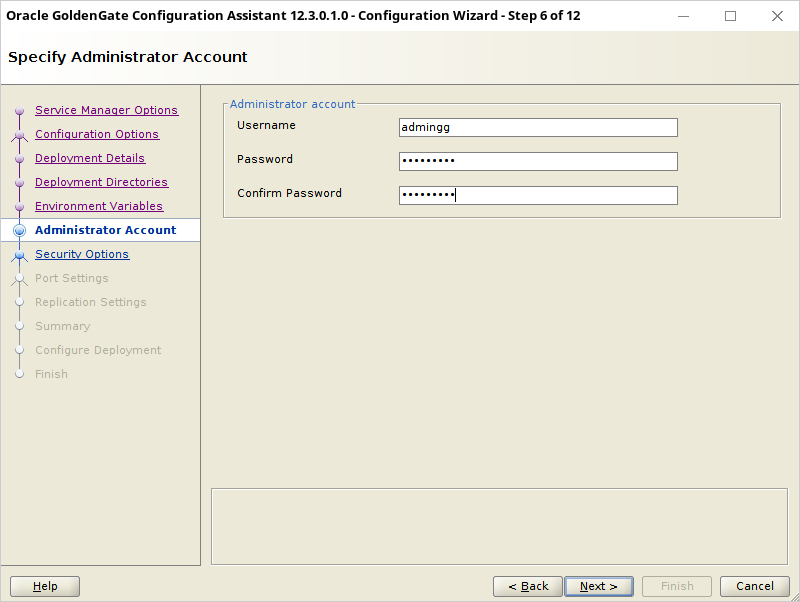Image resolution: width=800 pixels, height=602 pixels.
Task: Click the Security Options step bullet
Action: [x=19, y=255]
